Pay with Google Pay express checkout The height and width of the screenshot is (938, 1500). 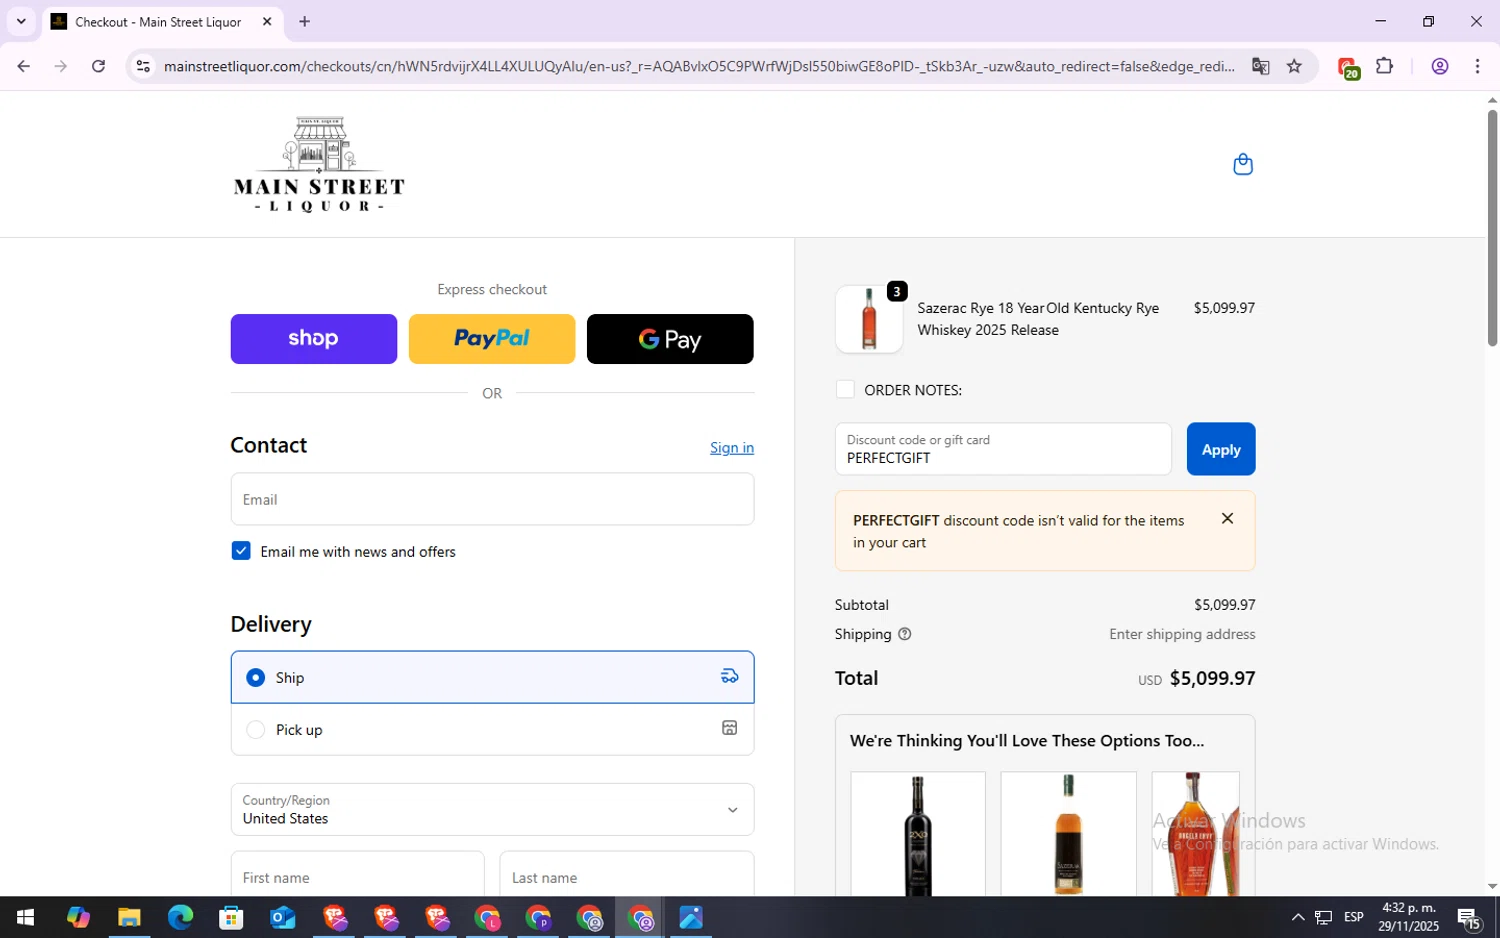point(670,339)
